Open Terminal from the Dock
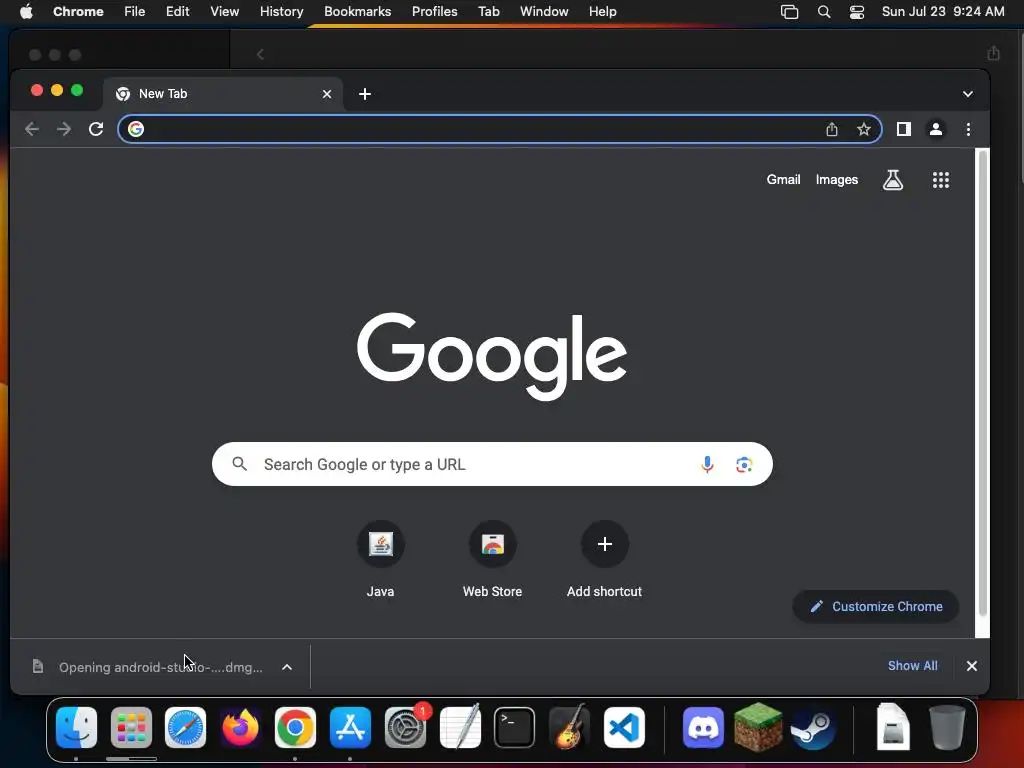 pyautogui.click(x=515, y=728)
